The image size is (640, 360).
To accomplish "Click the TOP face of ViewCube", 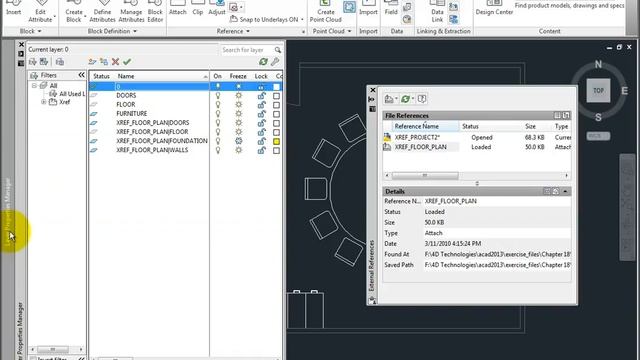I will (598, 91).
